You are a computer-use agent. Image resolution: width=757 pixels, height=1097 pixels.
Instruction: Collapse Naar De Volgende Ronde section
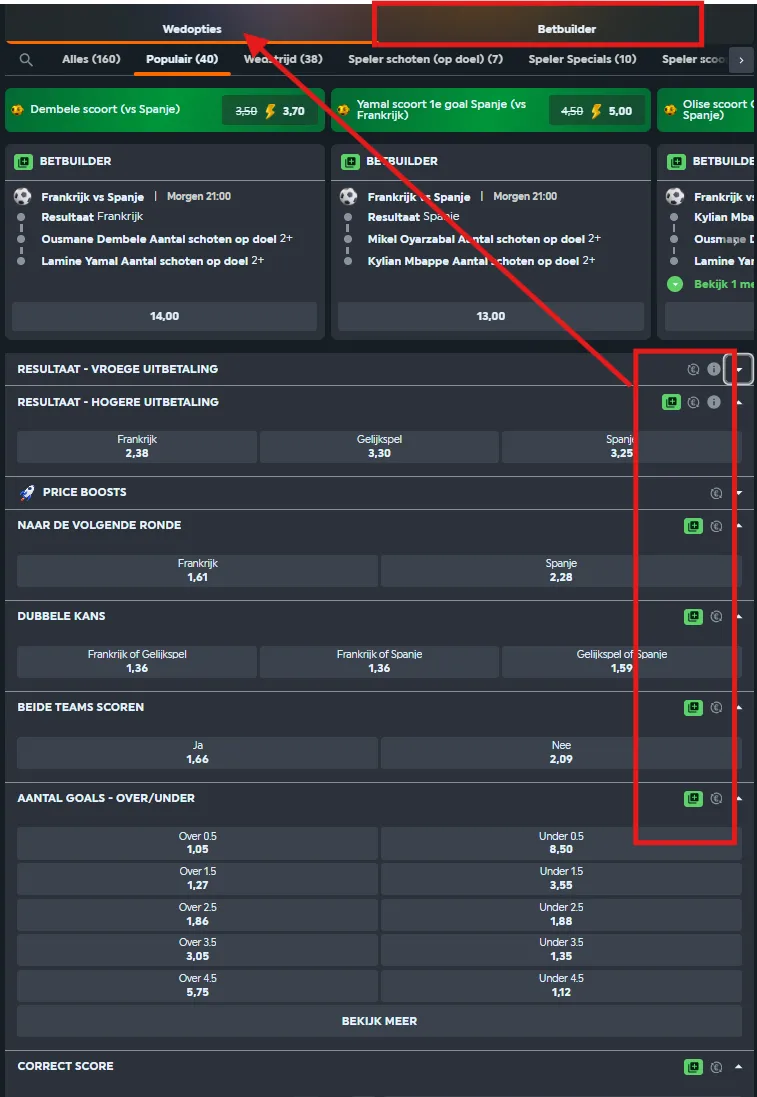[x=740, y=526]
